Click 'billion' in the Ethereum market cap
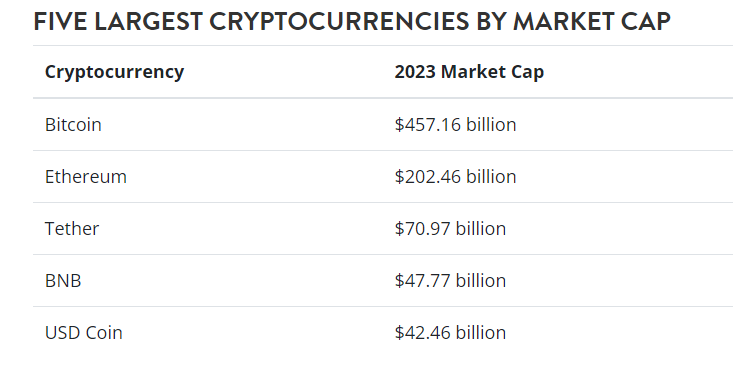This screenshot has width=748, height=367. 491,176
